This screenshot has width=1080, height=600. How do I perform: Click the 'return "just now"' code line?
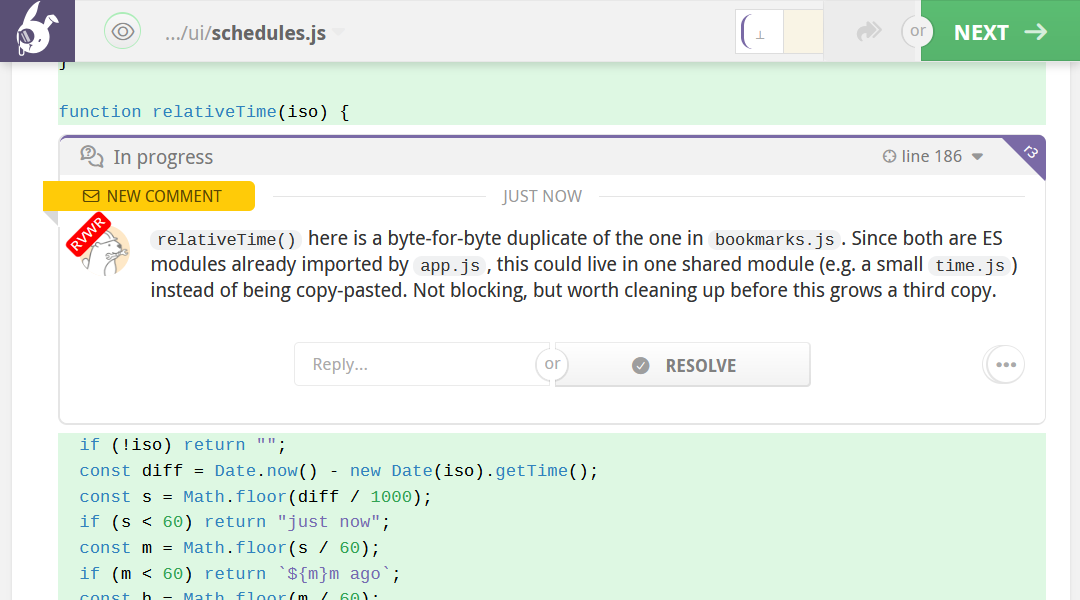pos(234,522)
